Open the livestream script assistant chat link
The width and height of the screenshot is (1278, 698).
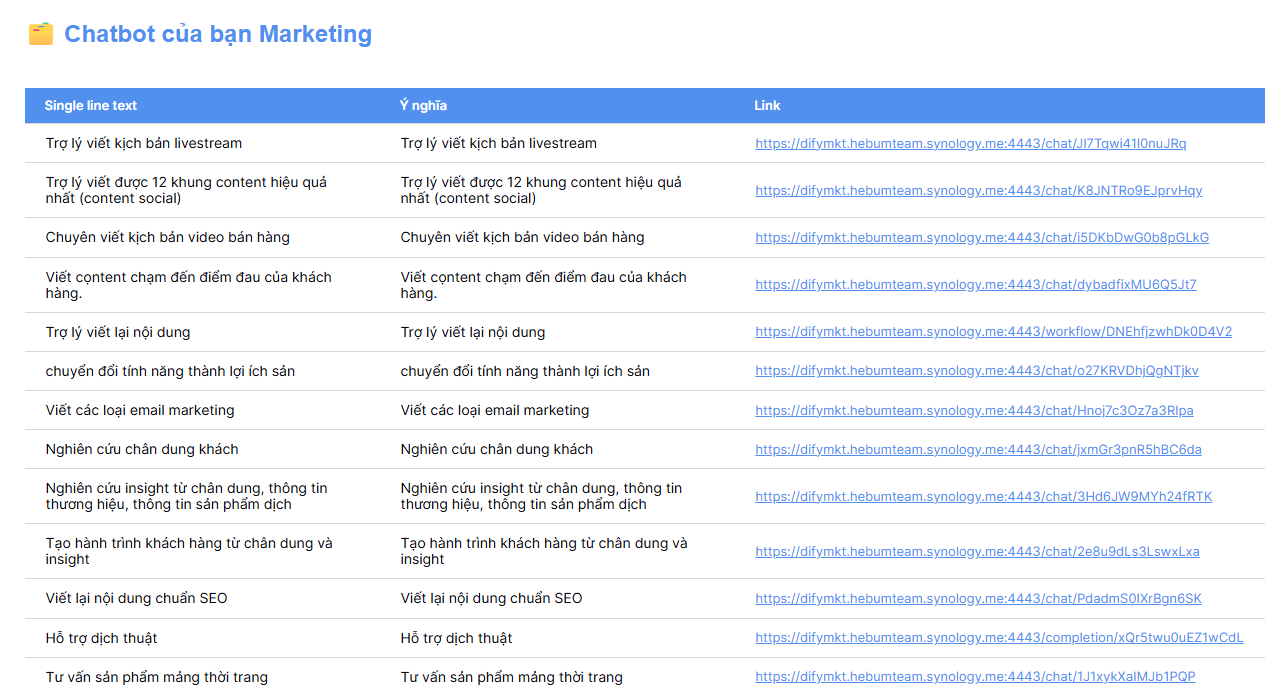tap(970, 144)
